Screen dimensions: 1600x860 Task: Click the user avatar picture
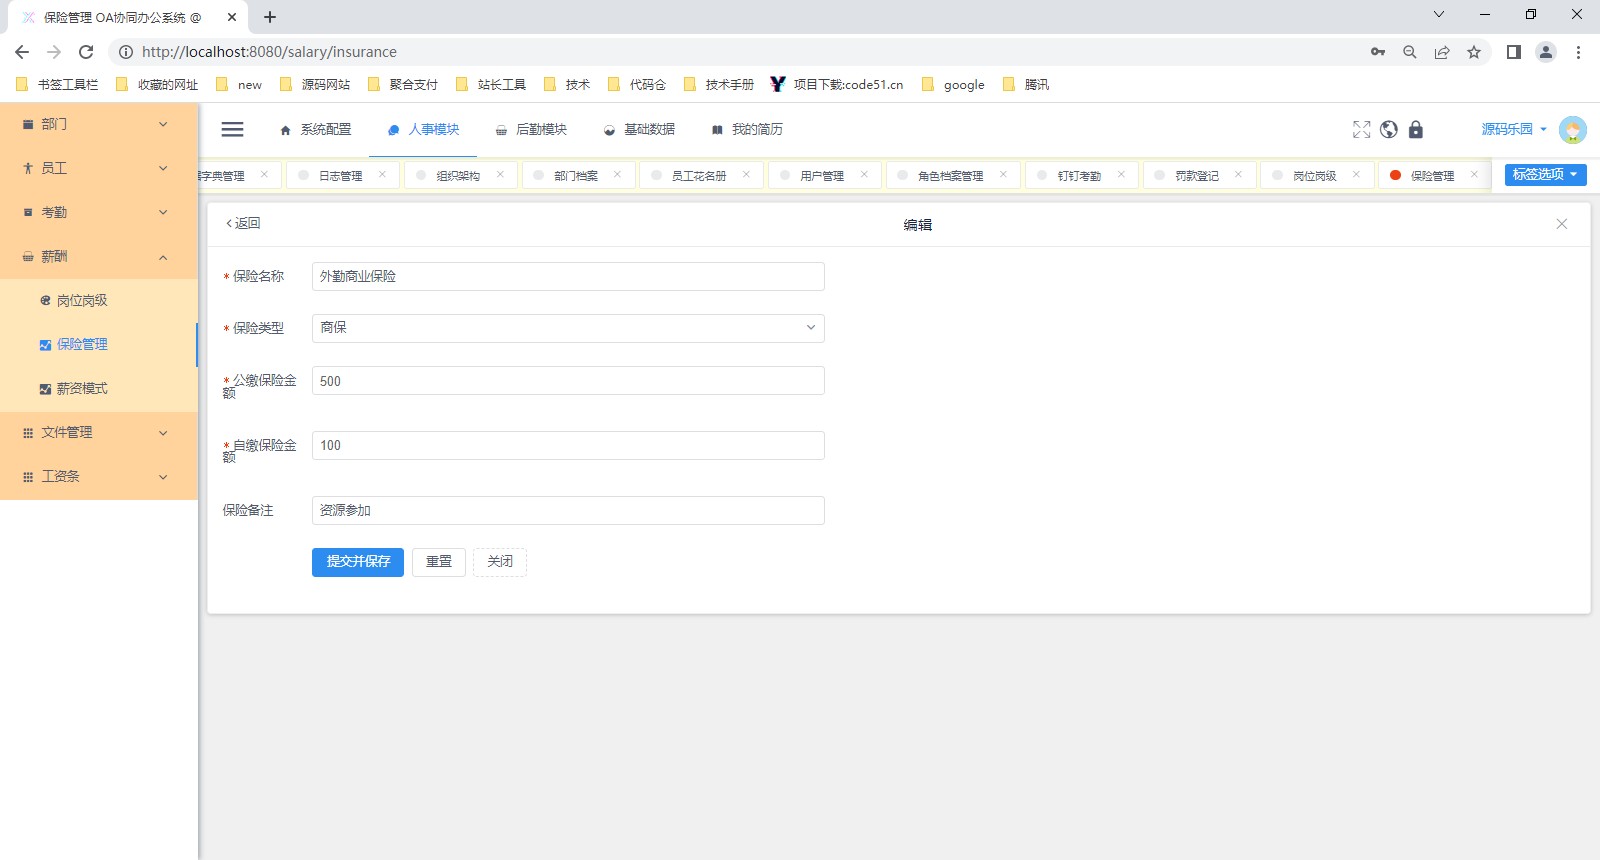tap(1572, 130)
